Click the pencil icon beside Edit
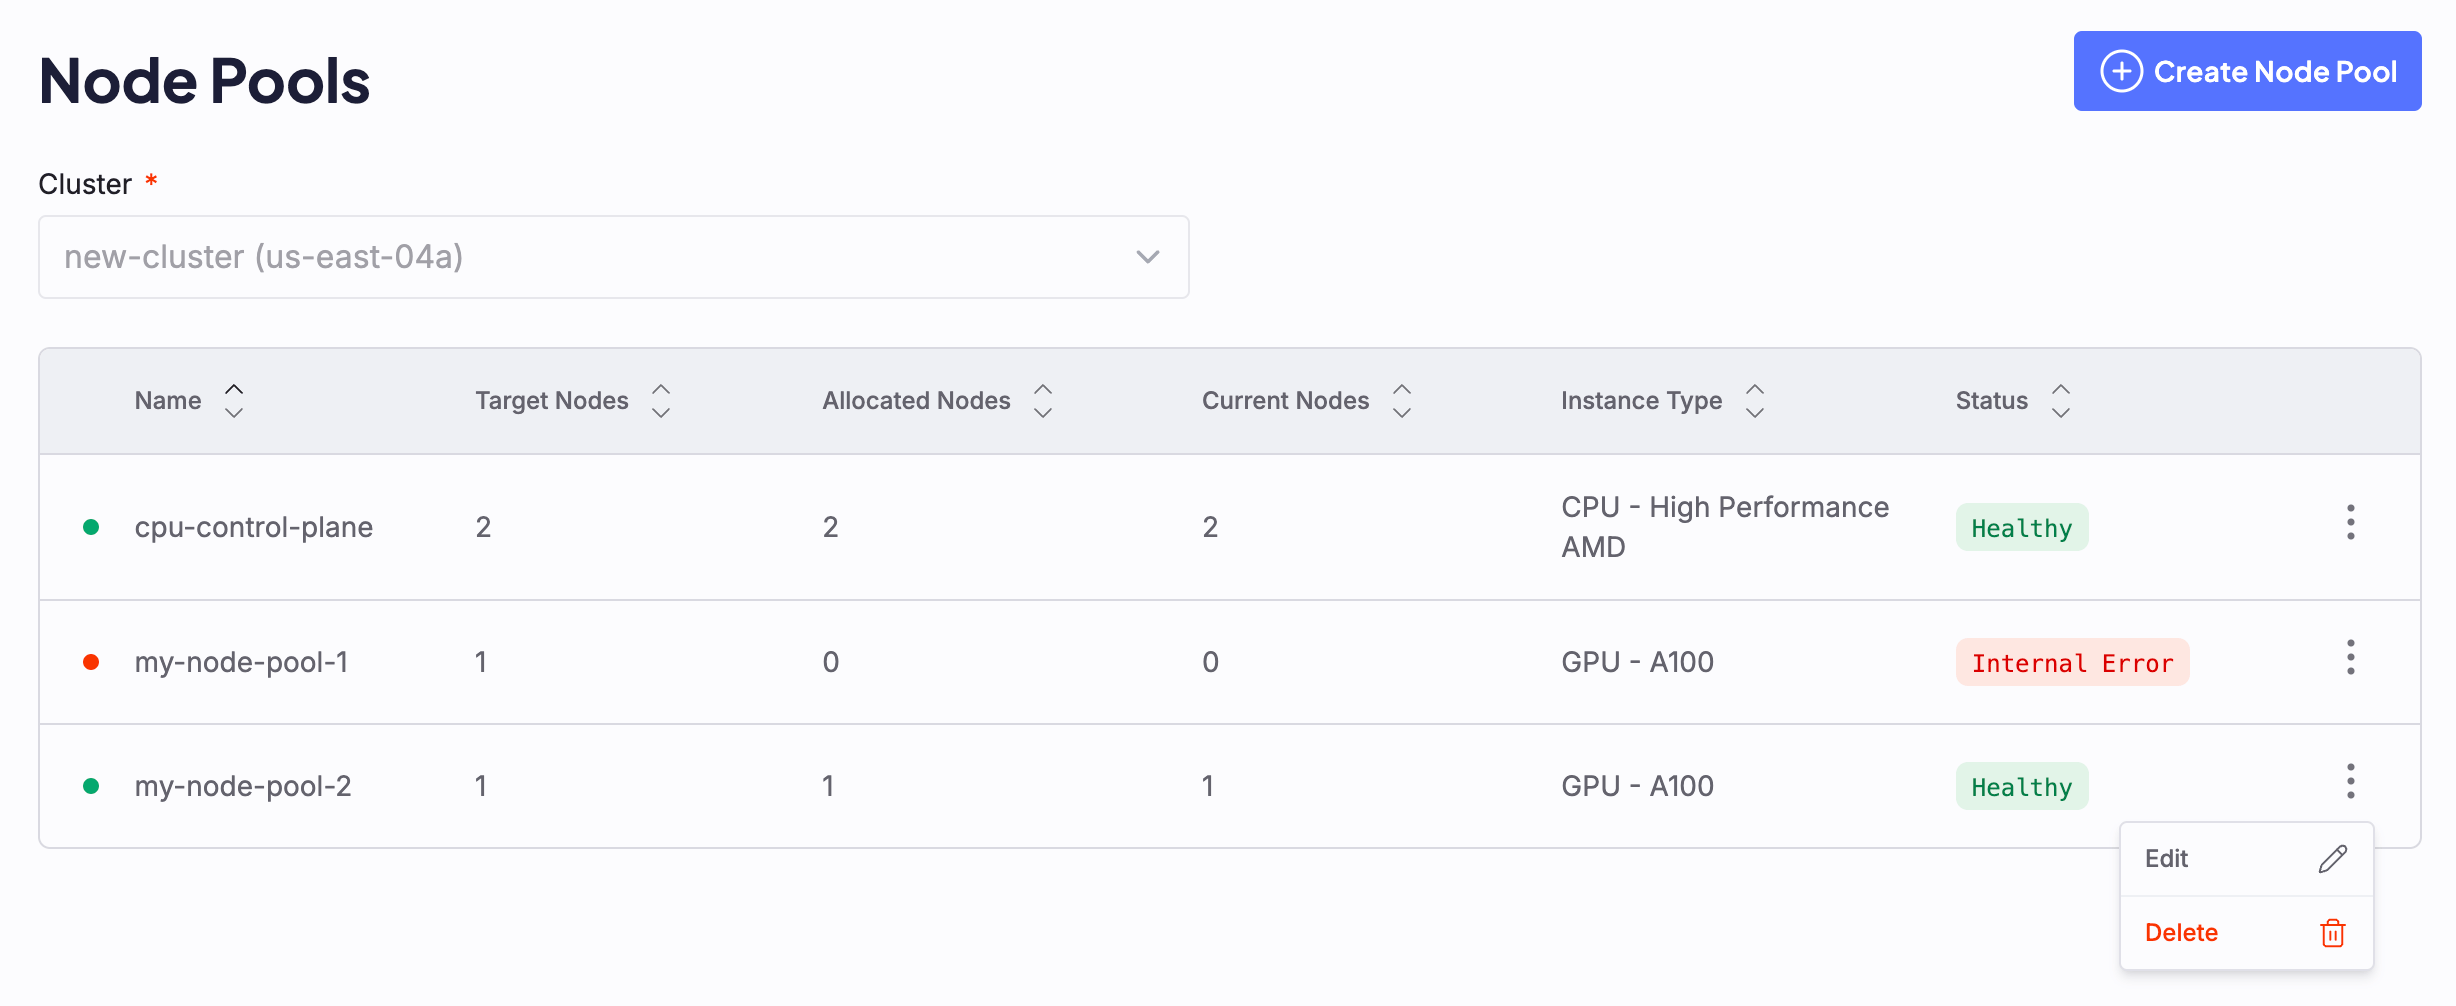The width and height of the screenshot is (2456, 1006). click(x=2333, y=859)
